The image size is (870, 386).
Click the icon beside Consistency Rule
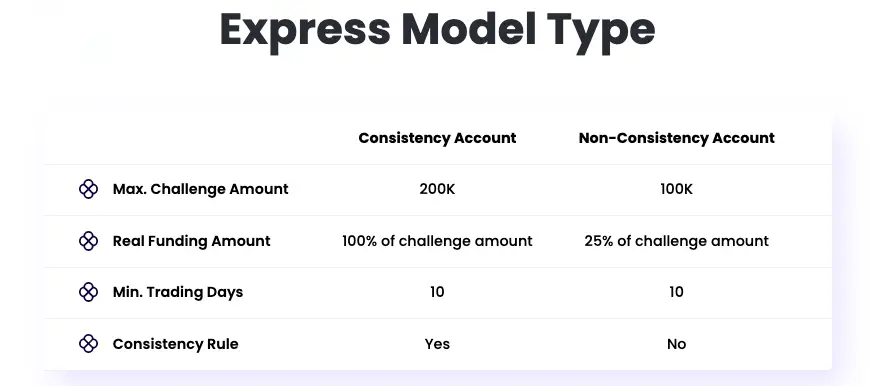88,344
